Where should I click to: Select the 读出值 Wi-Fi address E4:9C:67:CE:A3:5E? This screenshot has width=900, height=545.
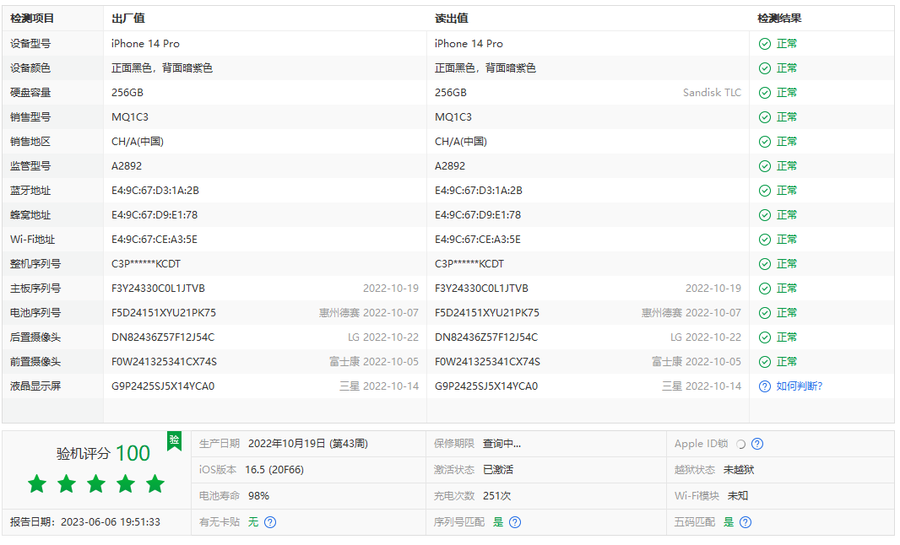coord(478,239)
